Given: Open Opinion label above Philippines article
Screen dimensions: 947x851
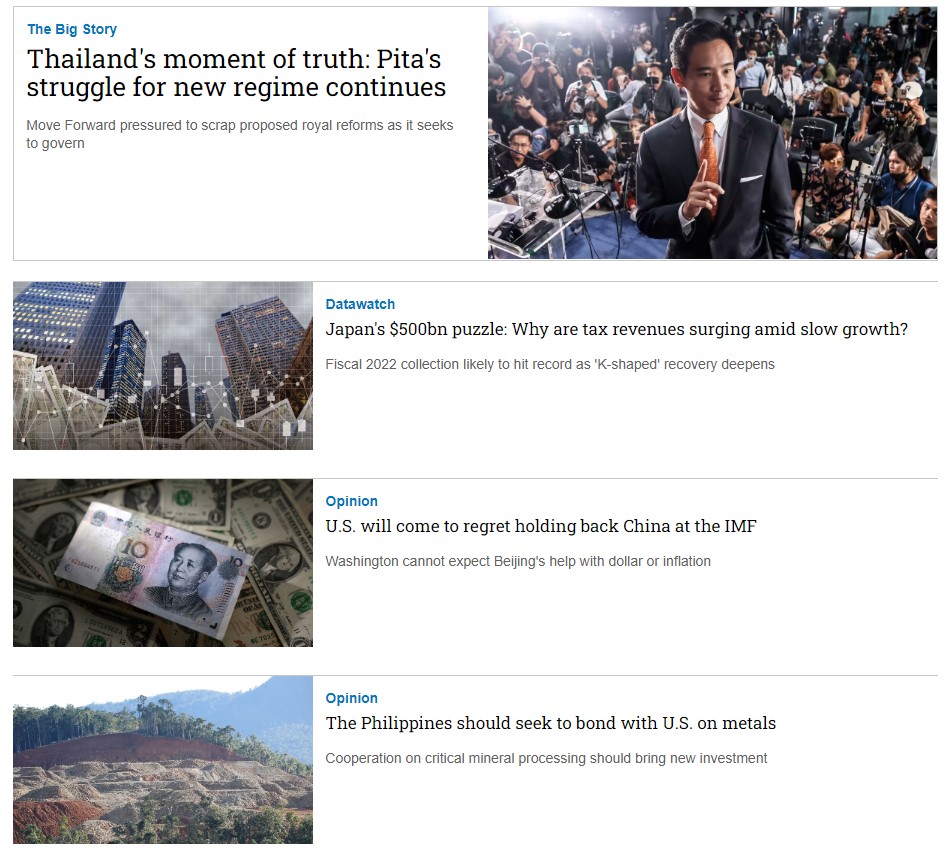Looking at the screenshot, I should (x=352, y=698).
